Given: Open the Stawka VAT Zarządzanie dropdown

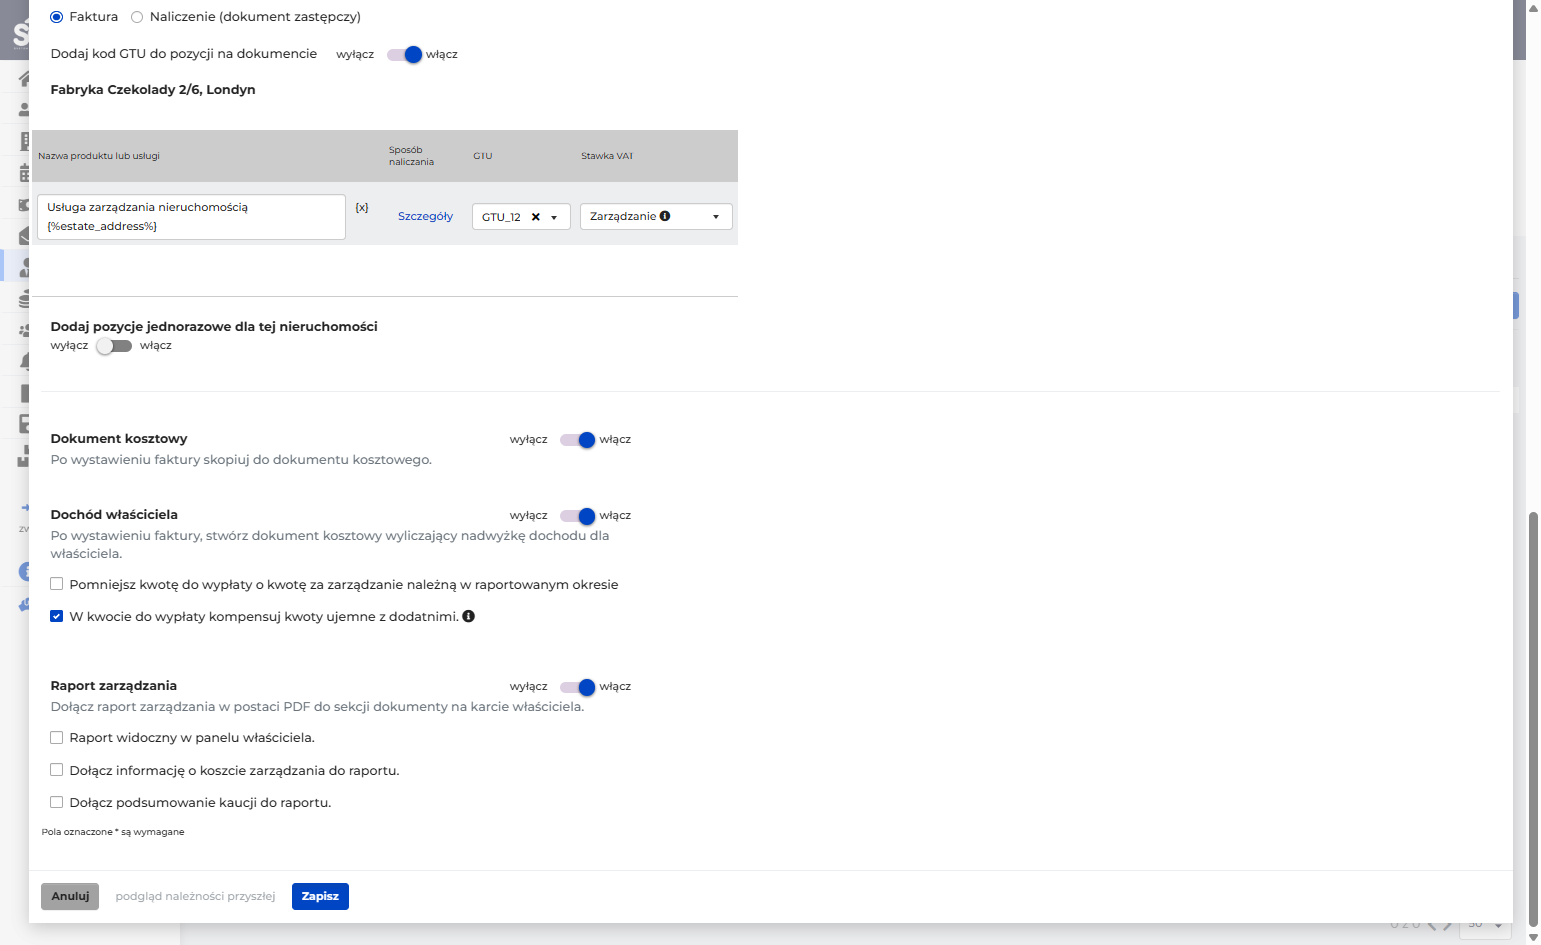Looking at the screenshot, I should (x=656, y=217).
